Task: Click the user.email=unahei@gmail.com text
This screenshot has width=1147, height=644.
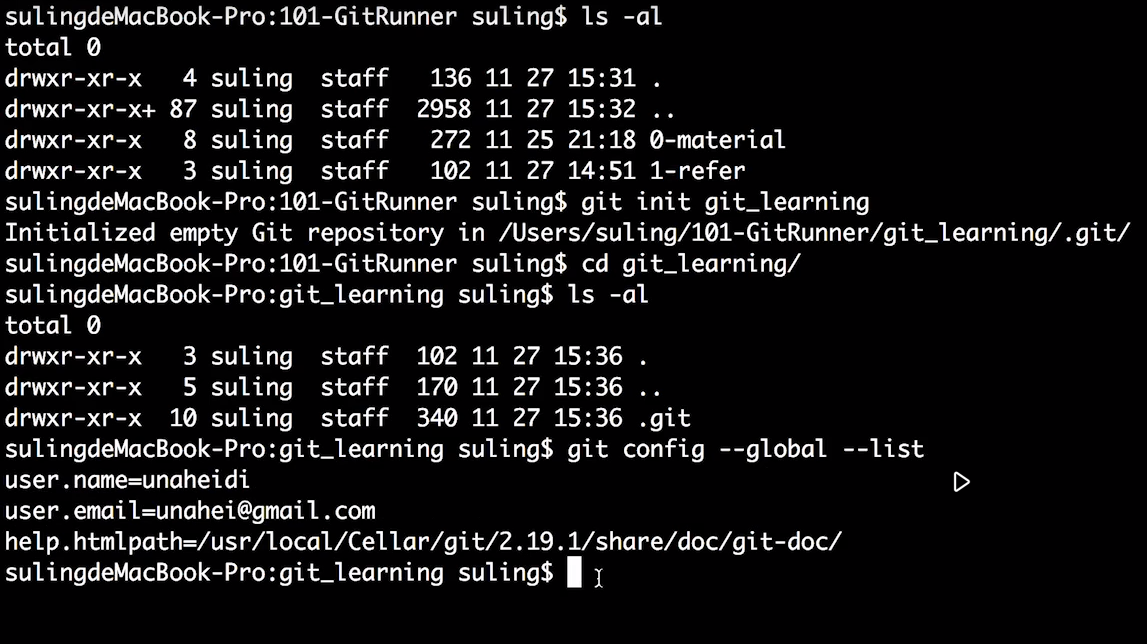Action: pos(190,511)
